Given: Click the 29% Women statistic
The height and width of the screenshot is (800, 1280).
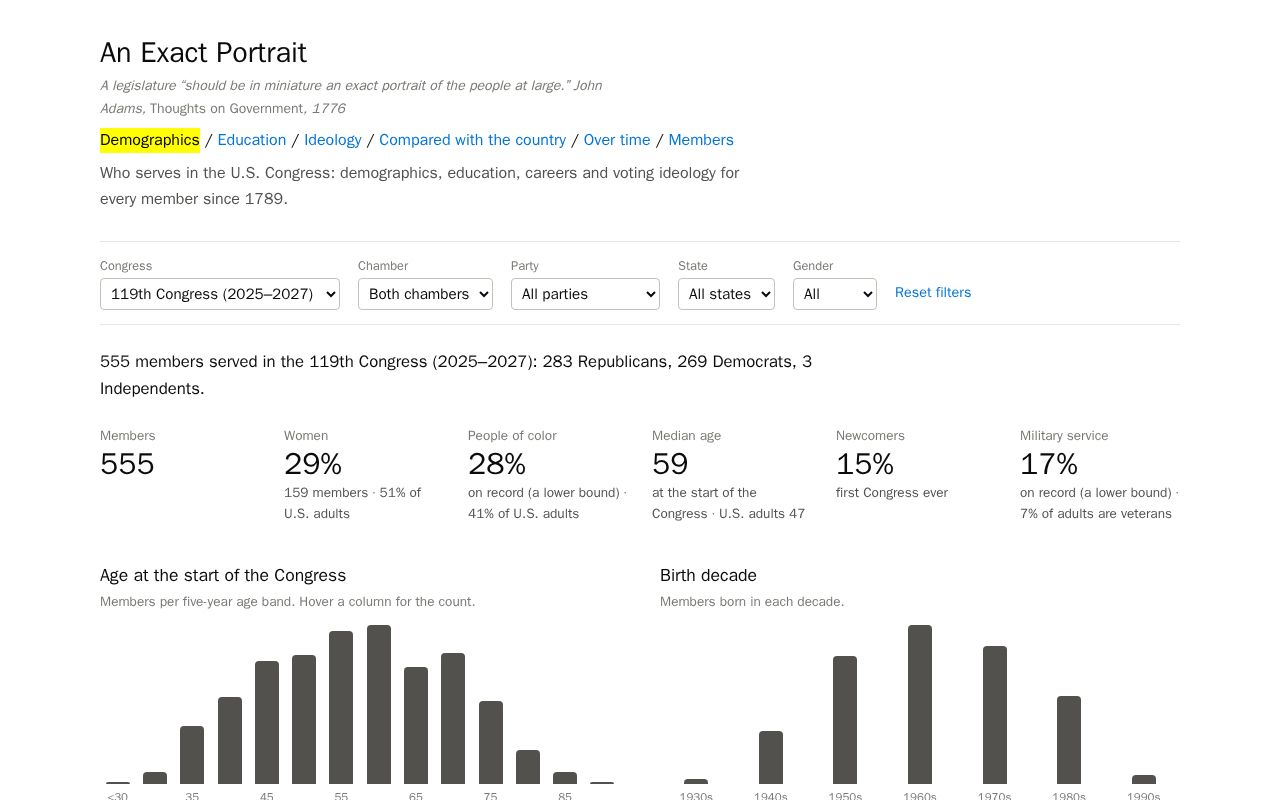Looking at the screenshot, I should (x=313, y=464).
